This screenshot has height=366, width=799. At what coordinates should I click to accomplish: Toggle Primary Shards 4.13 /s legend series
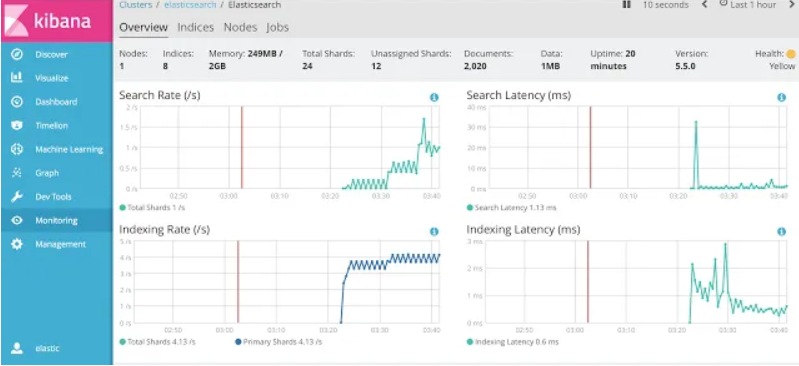pos(278,342)
